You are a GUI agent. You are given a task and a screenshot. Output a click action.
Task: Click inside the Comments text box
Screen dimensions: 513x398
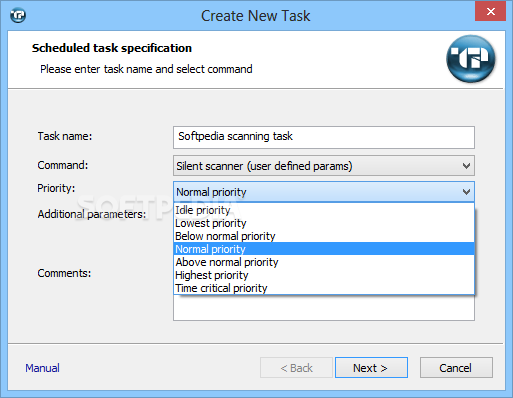pyautogui.click(x=324, y=308)
